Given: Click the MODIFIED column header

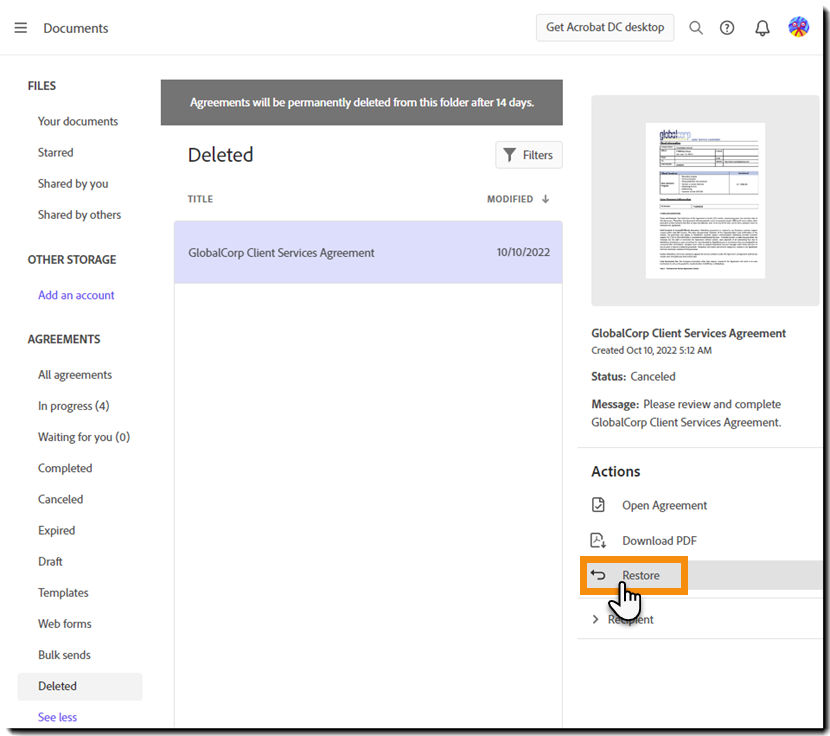Looking at the screenshot, I should (x=510, y=199).
